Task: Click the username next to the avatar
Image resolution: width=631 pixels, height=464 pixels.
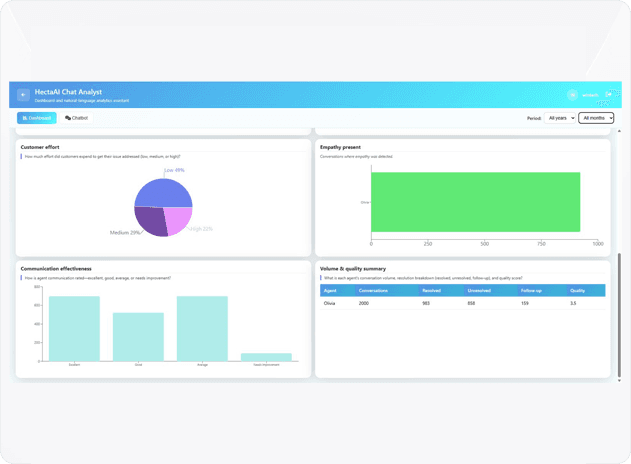Action: 590,95
